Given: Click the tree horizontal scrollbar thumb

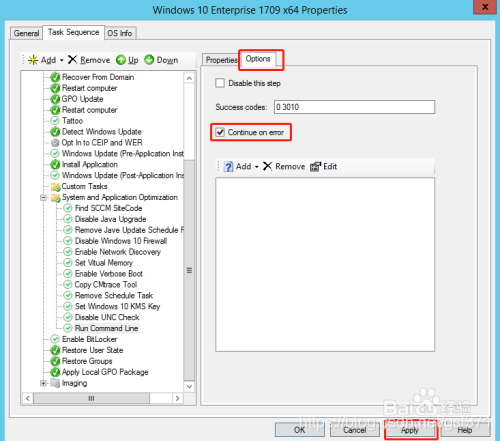Looking at the screenshot, I should [x=91, y=398].
